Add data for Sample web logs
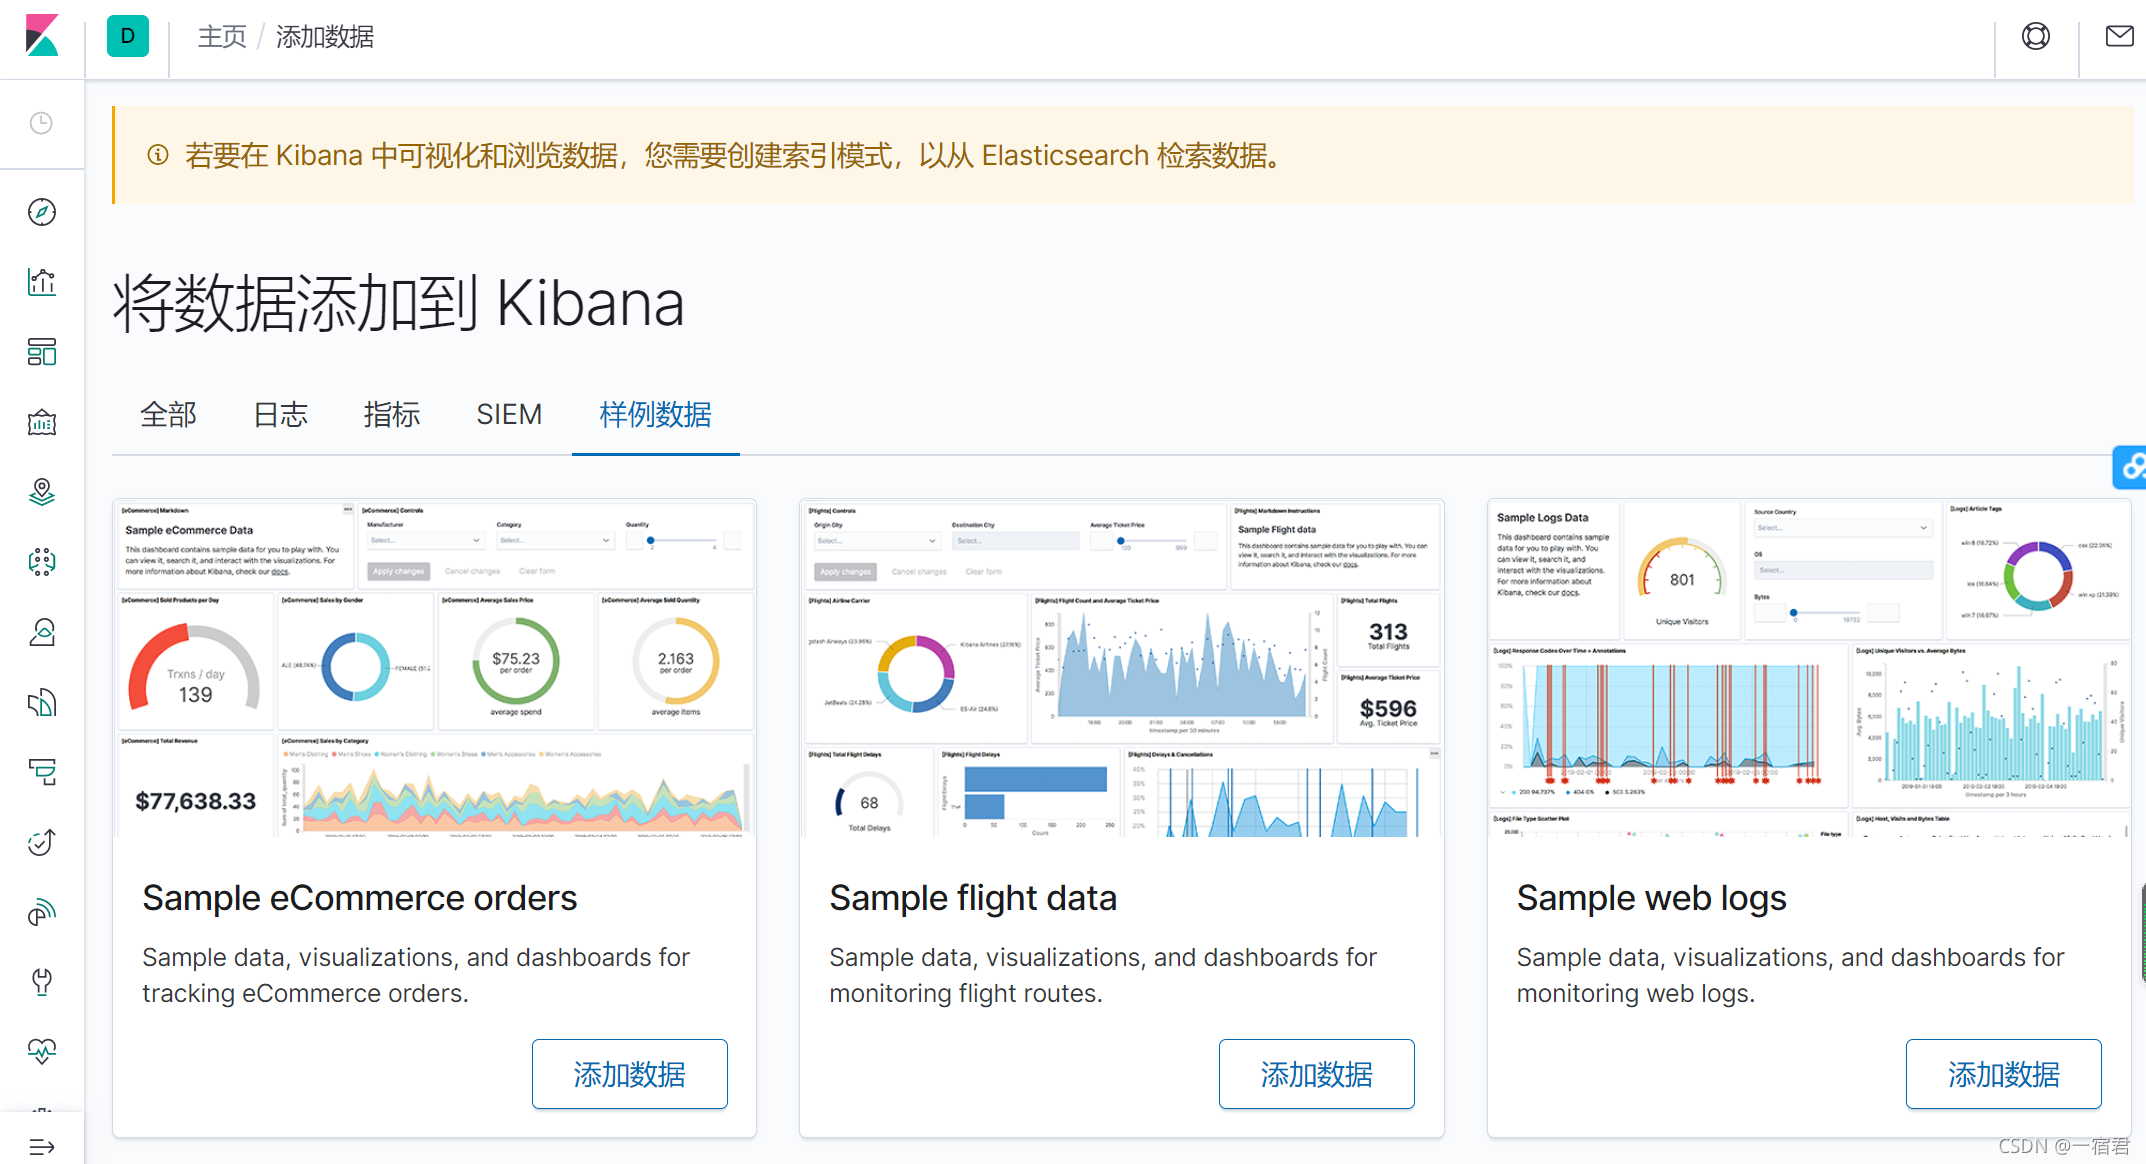The image size is (2146, 1164). (2003, 1074)
